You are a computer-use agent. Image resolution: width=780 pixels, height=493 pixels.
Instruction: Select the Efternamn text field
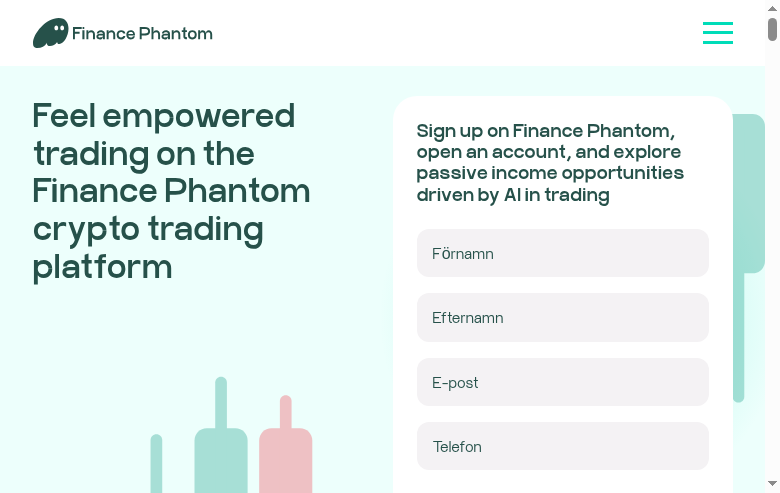(562, 318)
